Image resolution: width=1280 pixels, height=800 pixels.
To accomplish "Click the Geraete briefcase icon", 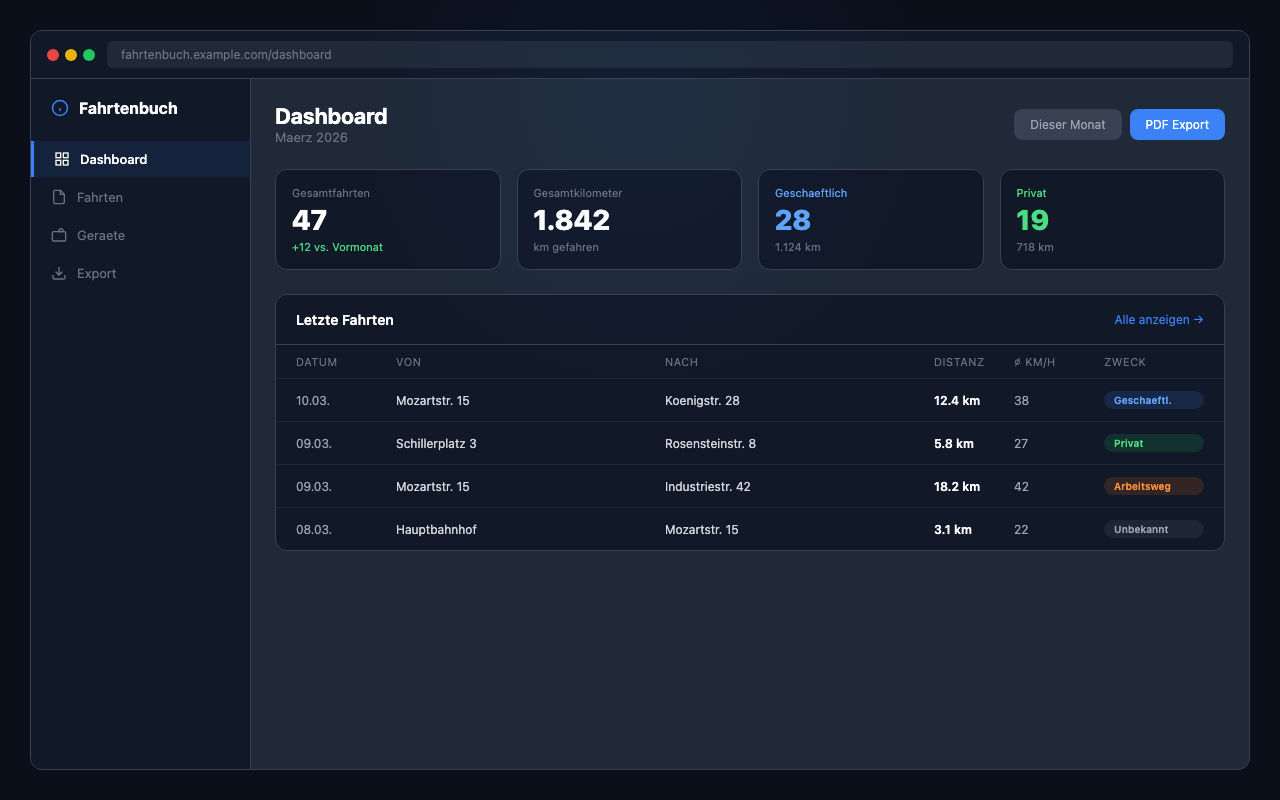I will coord(59,235).
